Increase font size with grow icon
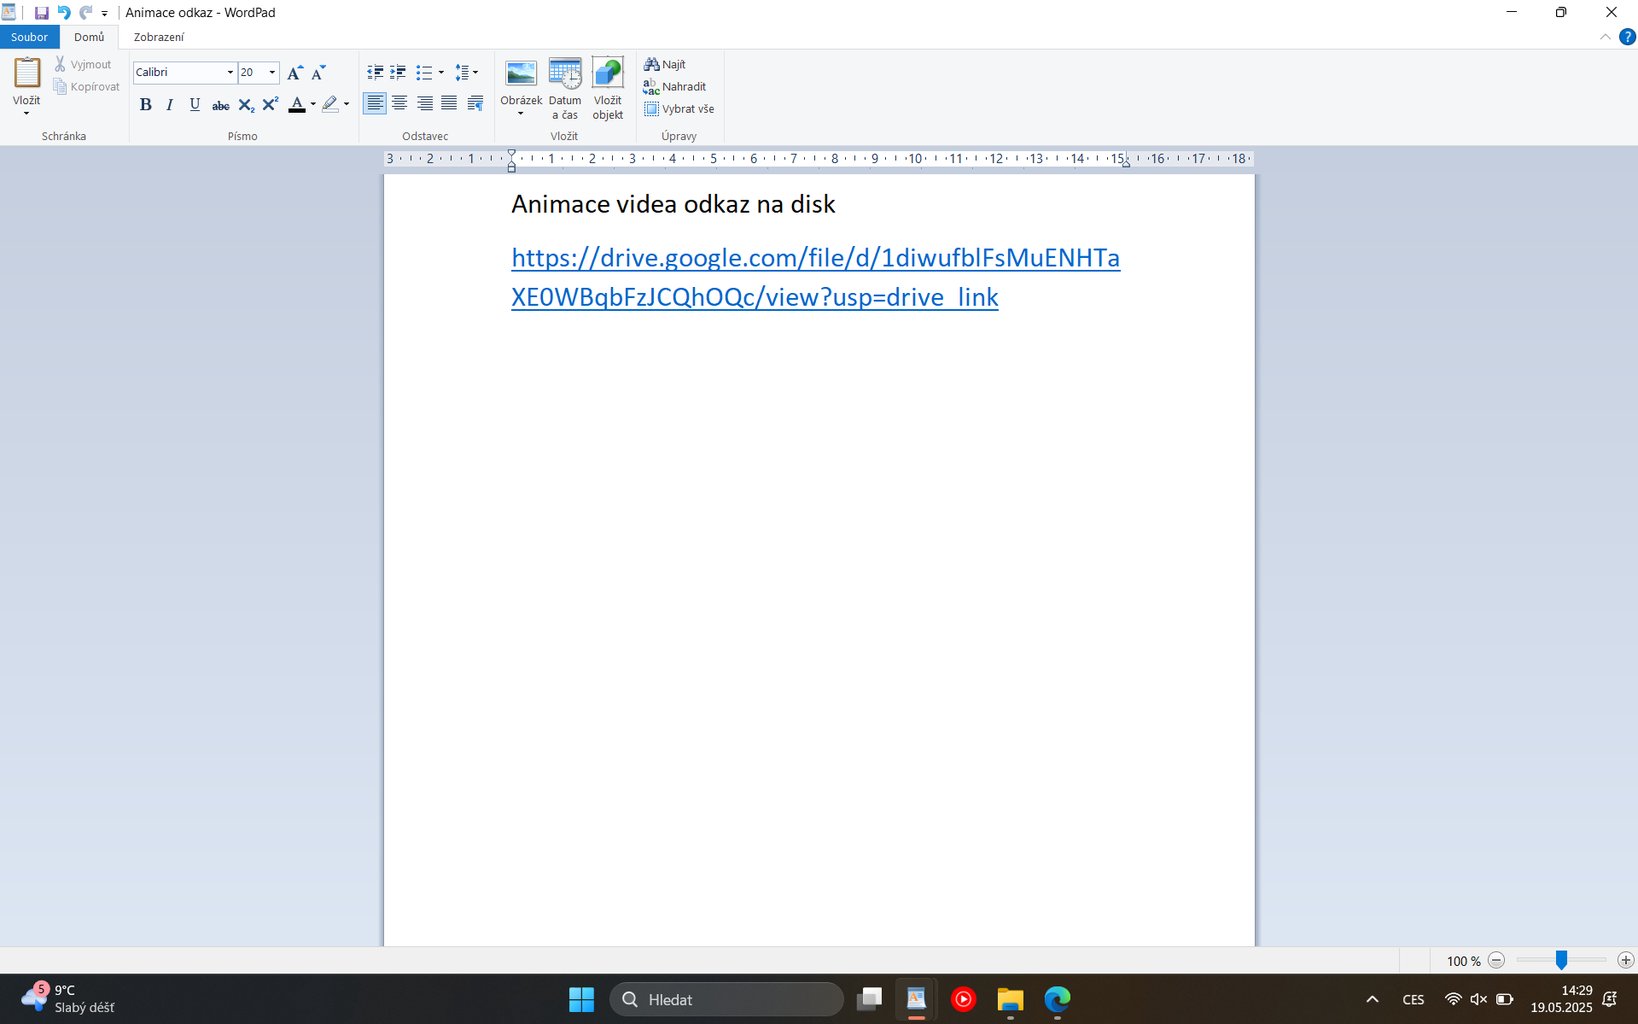1638x1024 pixels. 294,73
